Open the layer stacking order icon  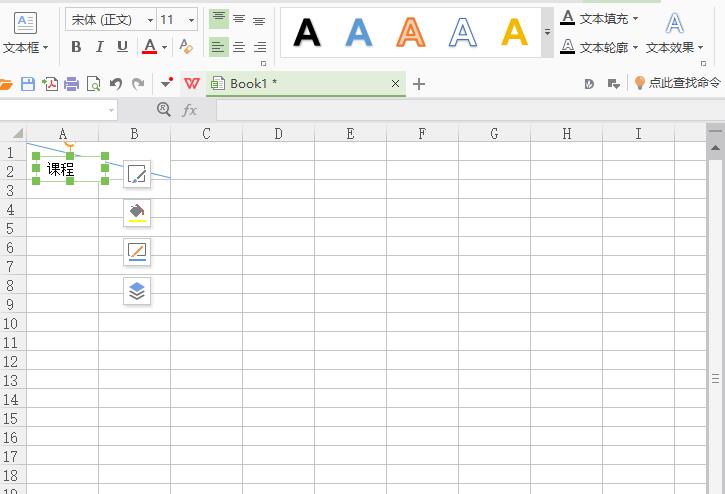[137, 291]
